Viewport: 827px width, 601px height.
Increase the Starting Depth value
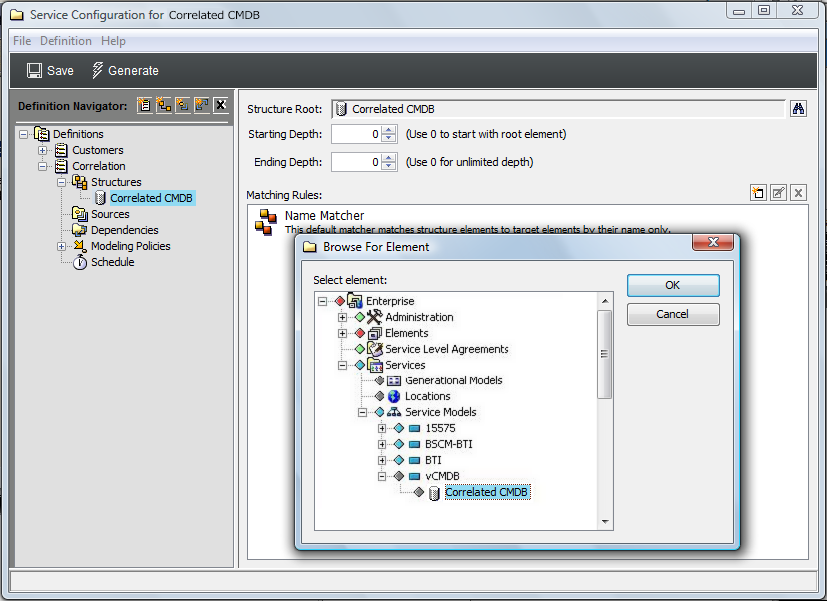point(389,130)
